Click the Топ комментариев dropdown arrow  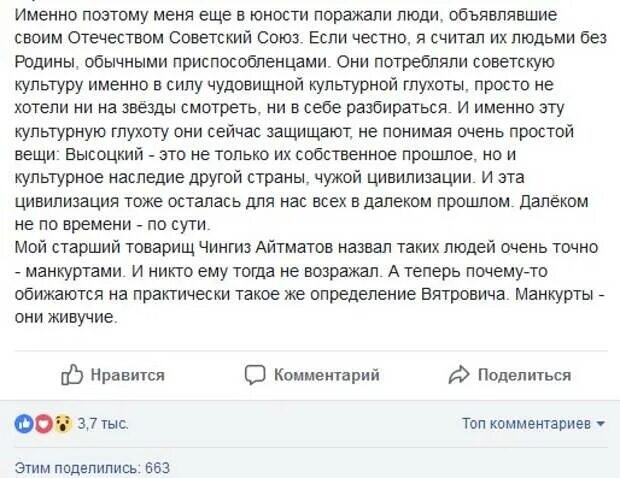coord(601,424)
